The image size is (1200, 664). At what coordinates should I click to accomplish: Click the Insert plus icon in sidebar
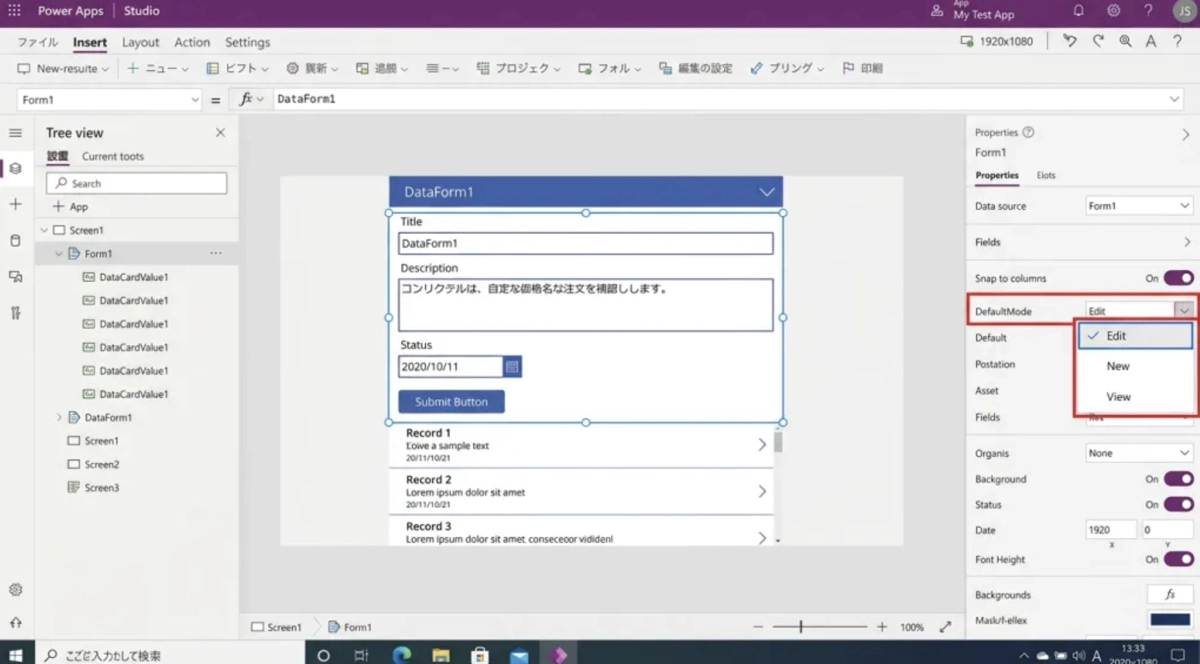pos(15,204)
